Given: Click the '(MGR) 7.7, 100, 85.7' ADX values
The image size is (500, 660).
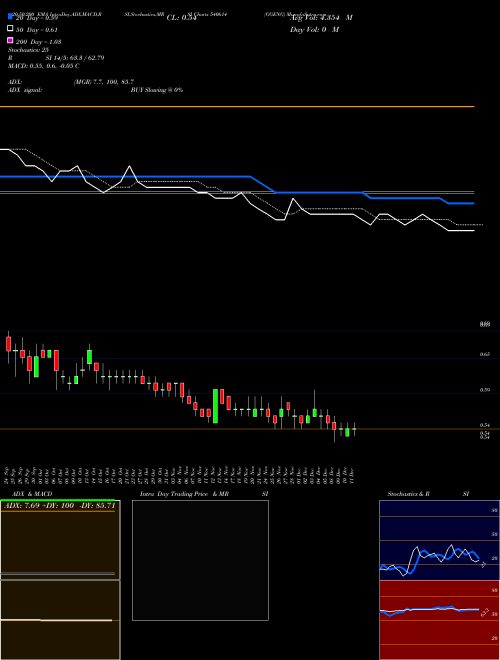Looking at the screenshot, I should pyautogui.click(x=104, y=82).
